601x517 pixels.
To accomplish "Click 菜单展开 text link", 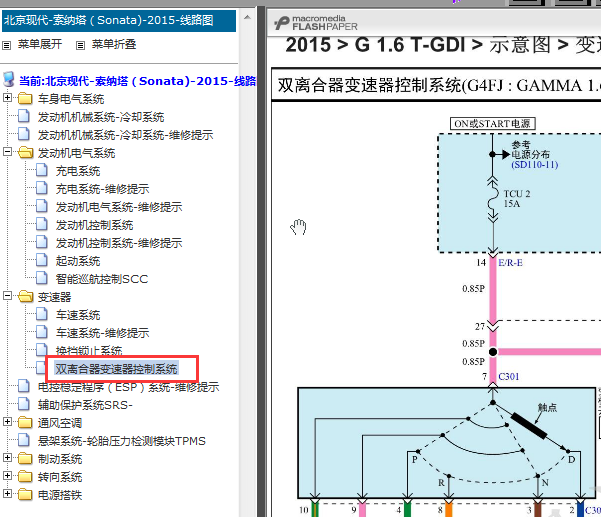I will pos(40,44).
